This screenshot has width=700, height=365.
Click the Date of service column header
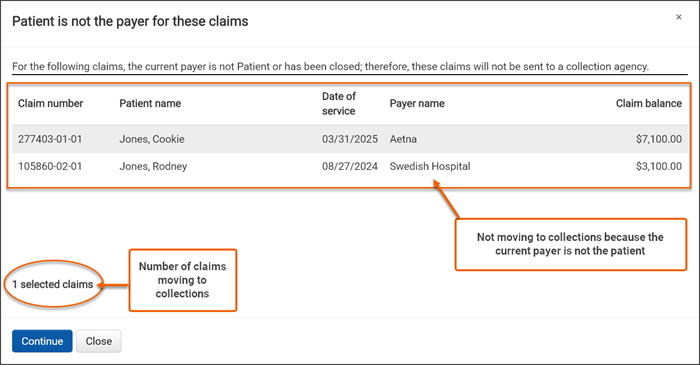pos(339,104)
